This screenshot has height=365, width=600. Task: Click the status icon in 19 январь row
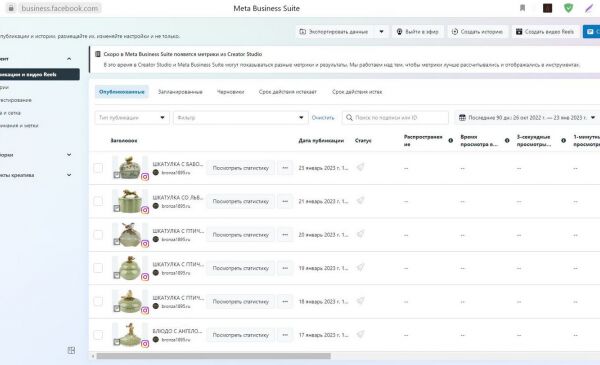pos(360,267)
